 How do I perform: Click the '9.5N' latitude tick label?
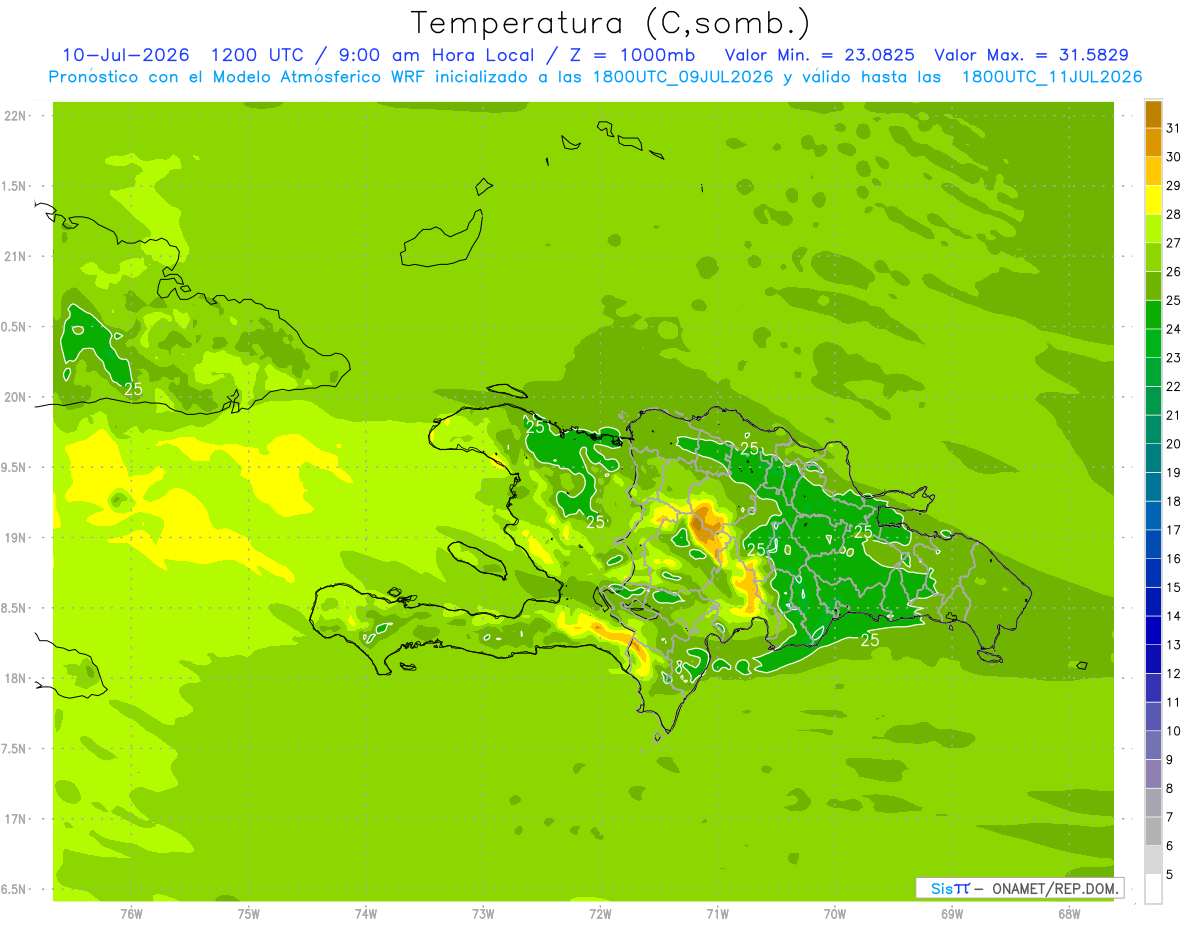point(13,468)
